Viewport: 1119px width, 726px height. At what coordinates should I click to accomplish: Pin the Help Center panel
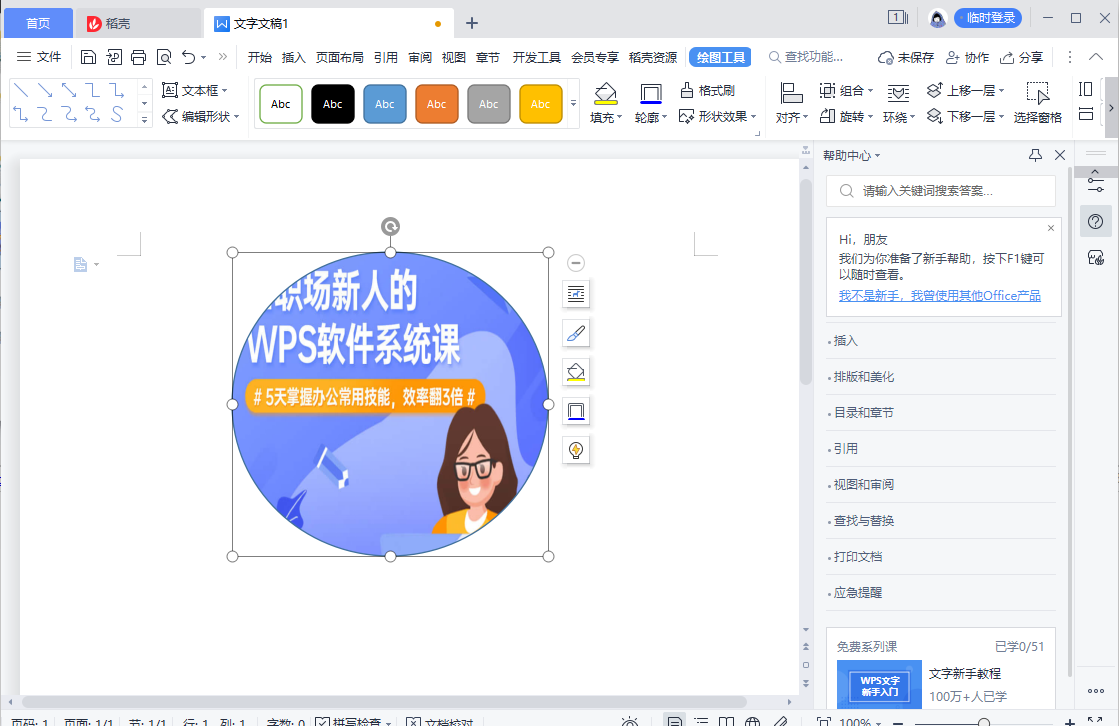click(1036, 155)
